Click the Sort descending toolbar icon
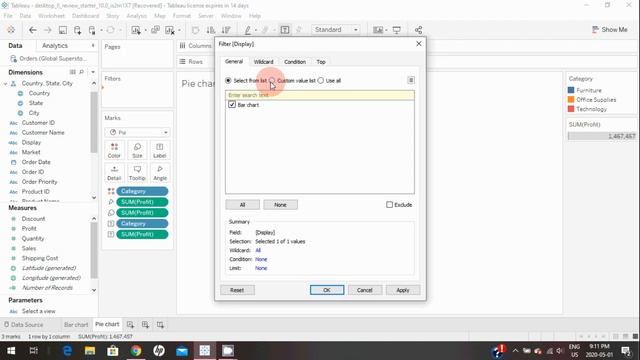This screenshot has width=640, height=360. coord(226,30)
